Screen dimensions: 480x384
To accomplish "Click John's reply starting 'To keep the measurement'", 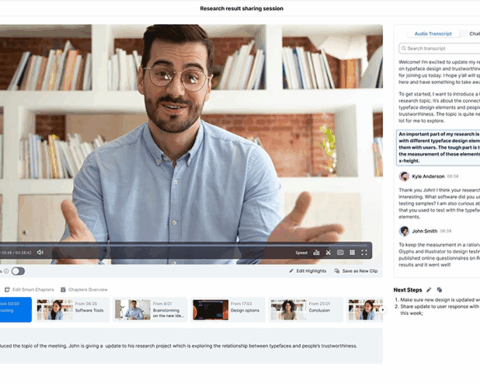I will (x=439, y=255).
